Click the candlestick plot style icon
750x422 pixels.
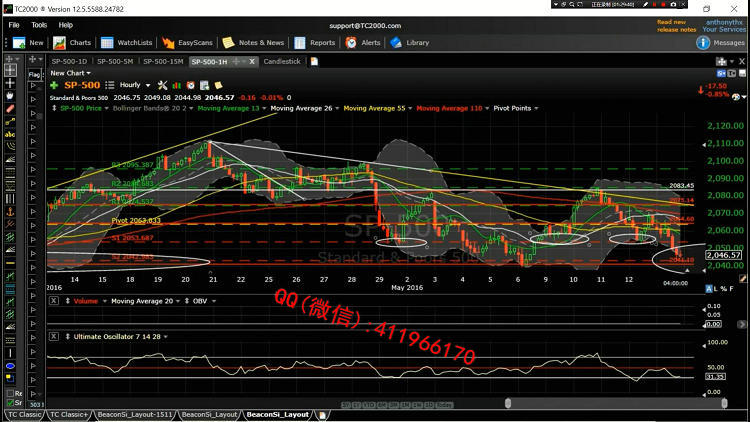coord(176,85)
